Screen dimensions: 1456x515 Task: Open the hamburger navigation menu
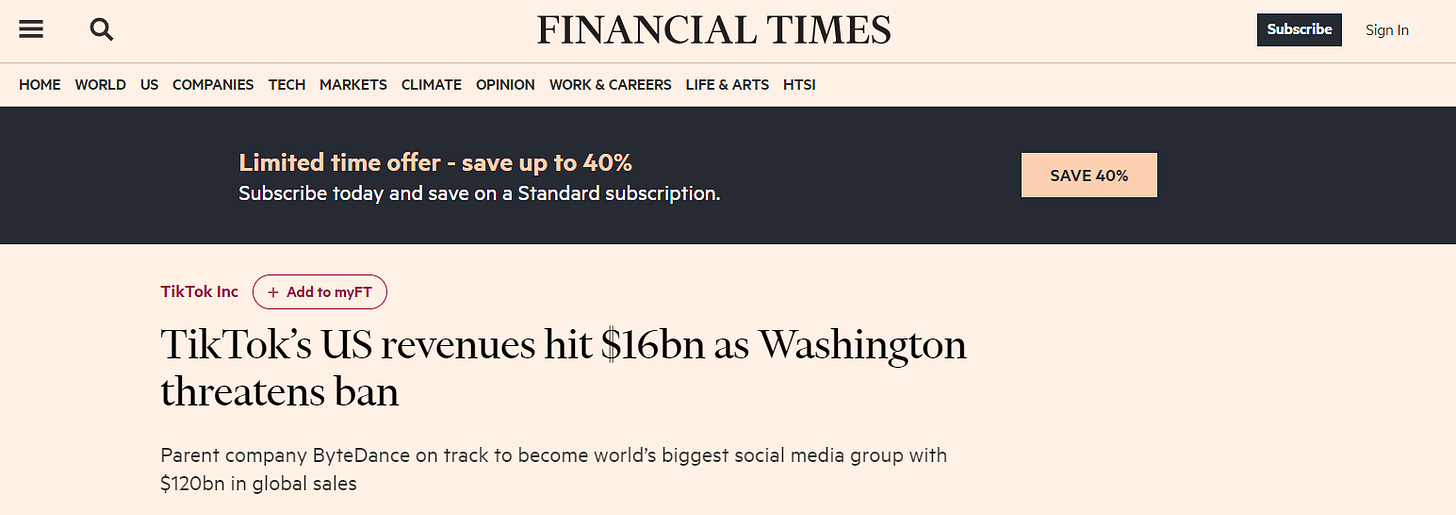click(x=31, y=29)
